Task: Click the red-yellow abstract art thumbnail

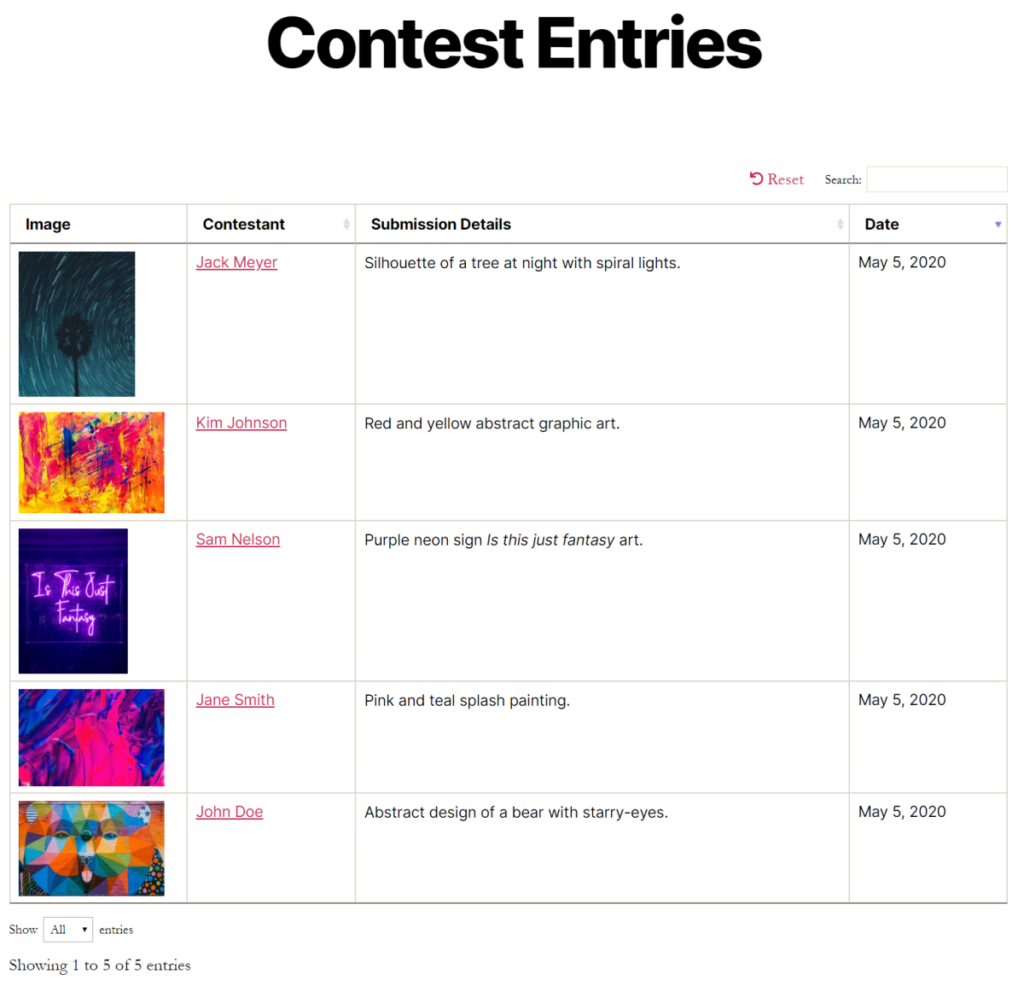Action: click(91, 462)
